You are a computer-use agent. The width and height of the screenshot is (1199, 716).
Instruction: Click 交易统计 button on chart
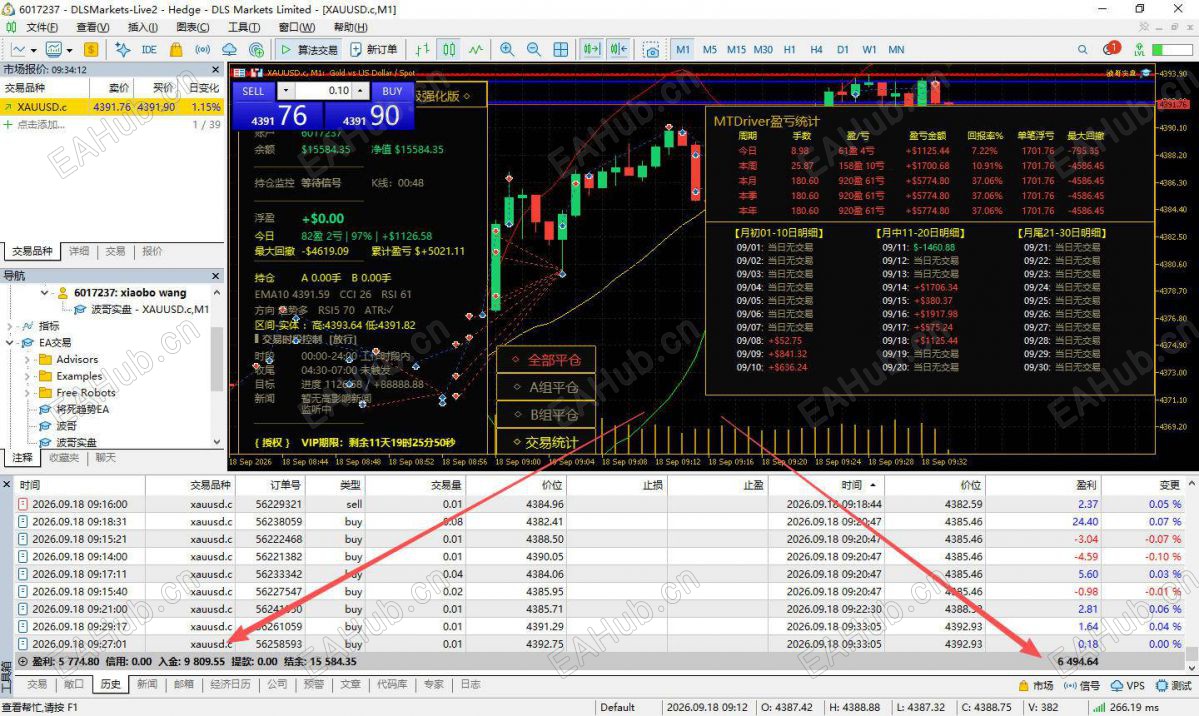[x=546, y=442]
